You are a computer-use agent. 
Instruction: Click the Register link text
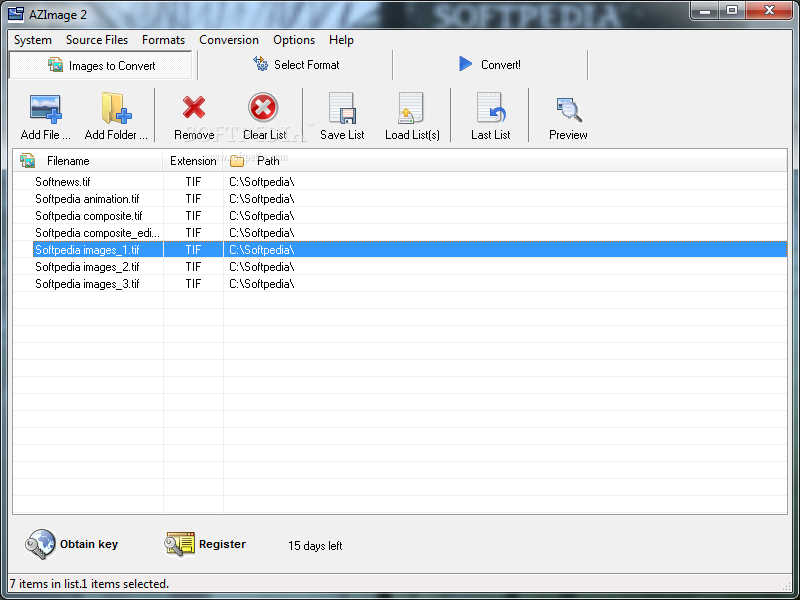(x=222, y=544)
